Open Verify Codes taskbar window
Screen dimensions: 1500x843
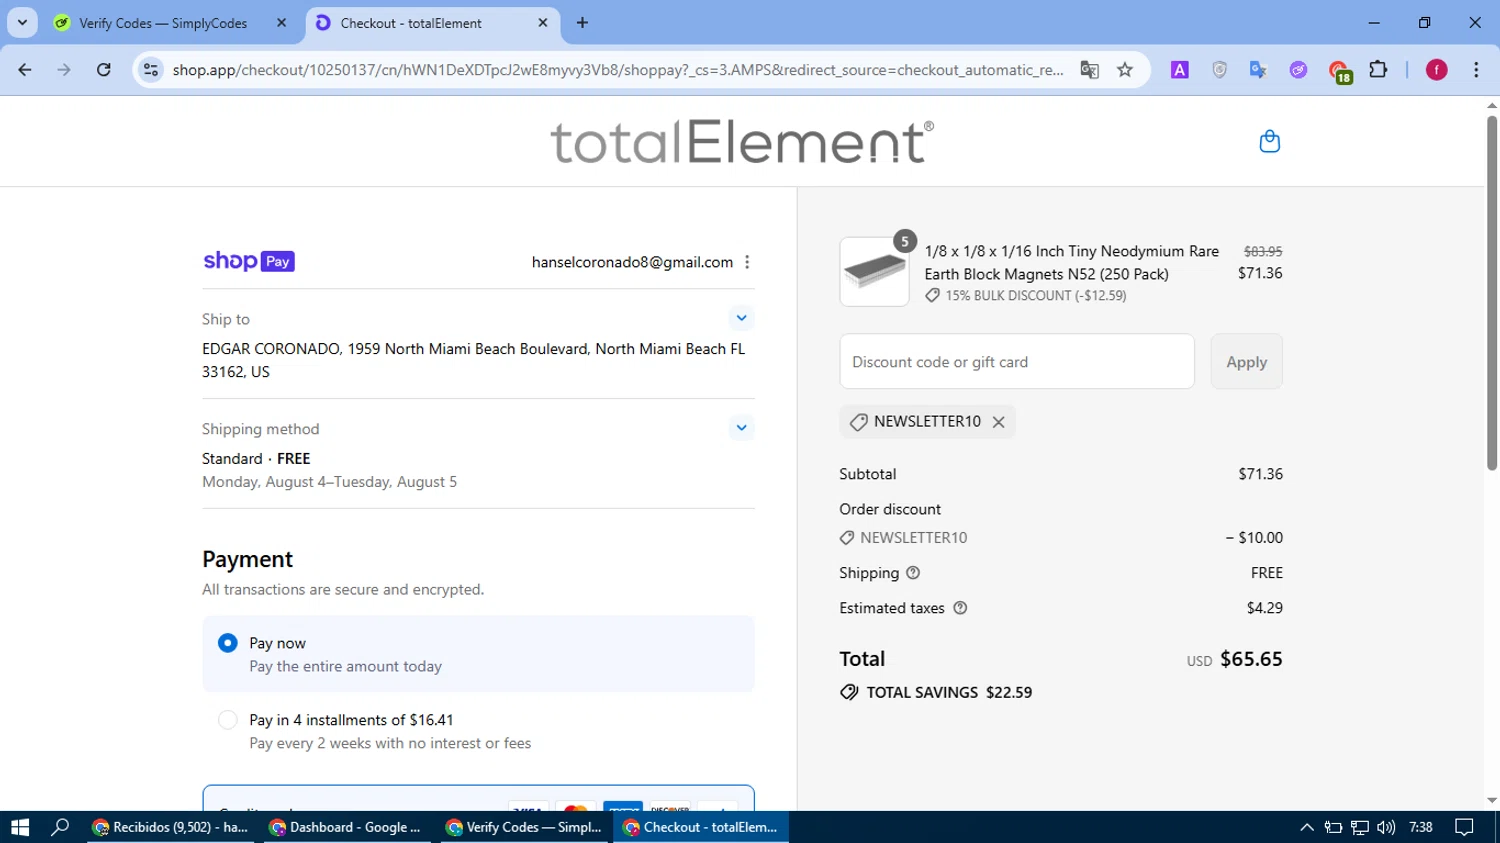click(x=525, y=827)
